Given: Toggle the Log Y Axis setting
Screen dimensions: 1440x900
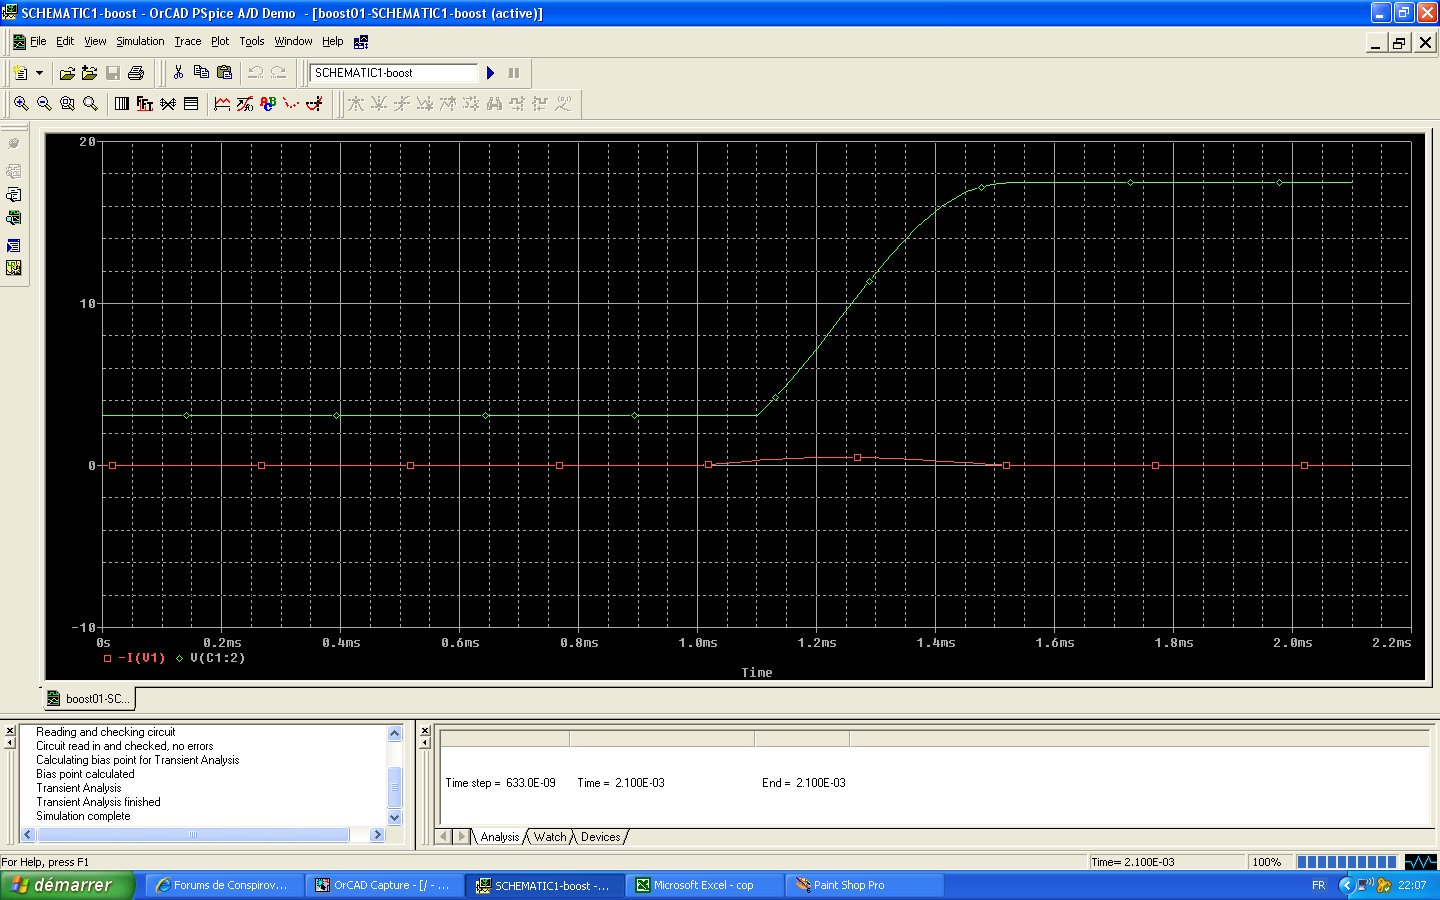Looking at the screenshot, I should point(191,103).
